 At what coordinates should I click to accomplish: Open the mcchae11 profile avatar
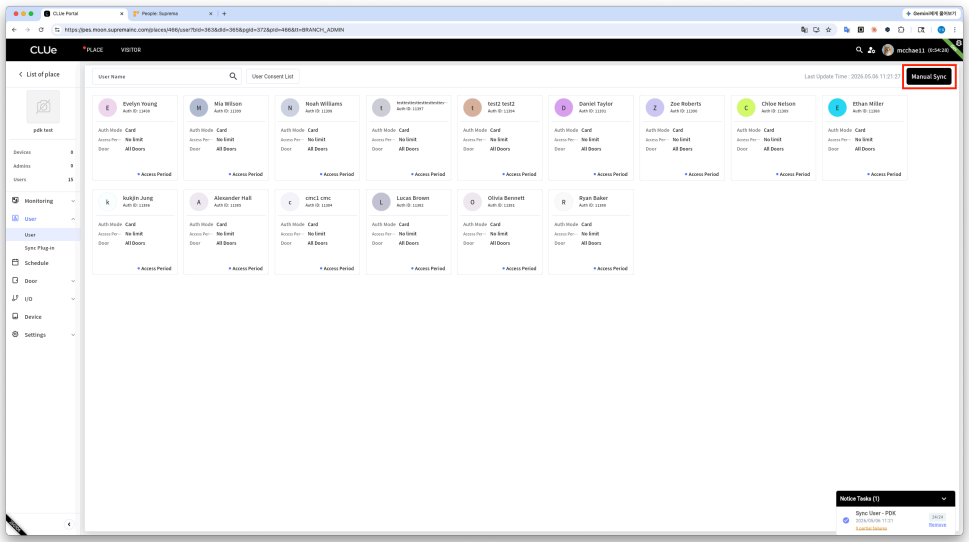point(888,50)
